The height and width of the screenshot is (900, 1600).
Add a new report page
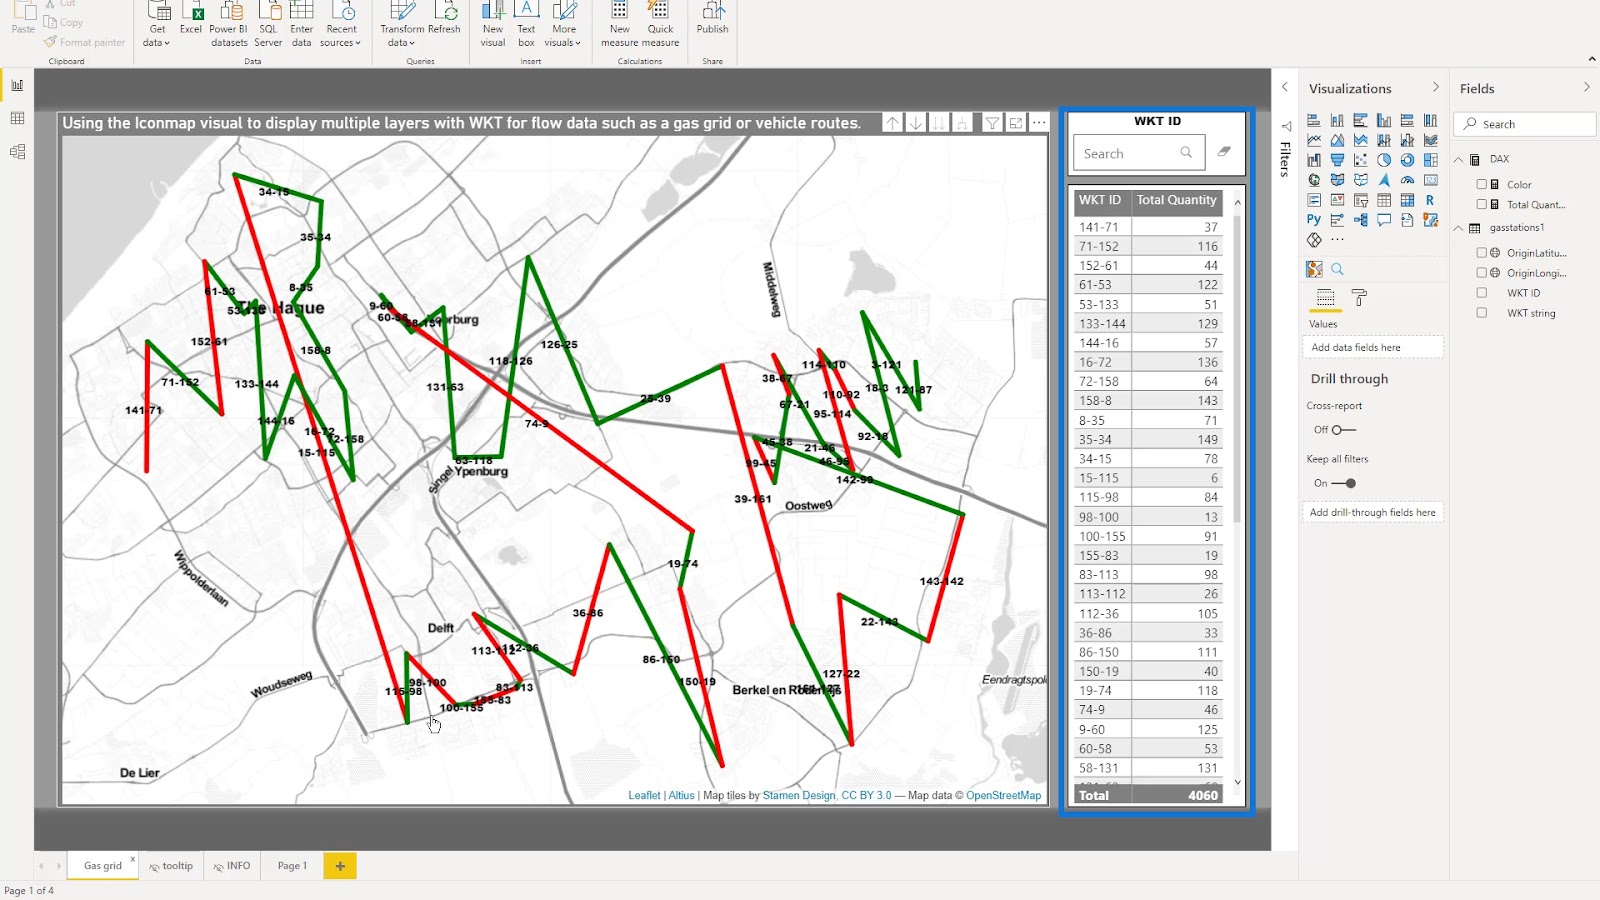coord(340,866)
